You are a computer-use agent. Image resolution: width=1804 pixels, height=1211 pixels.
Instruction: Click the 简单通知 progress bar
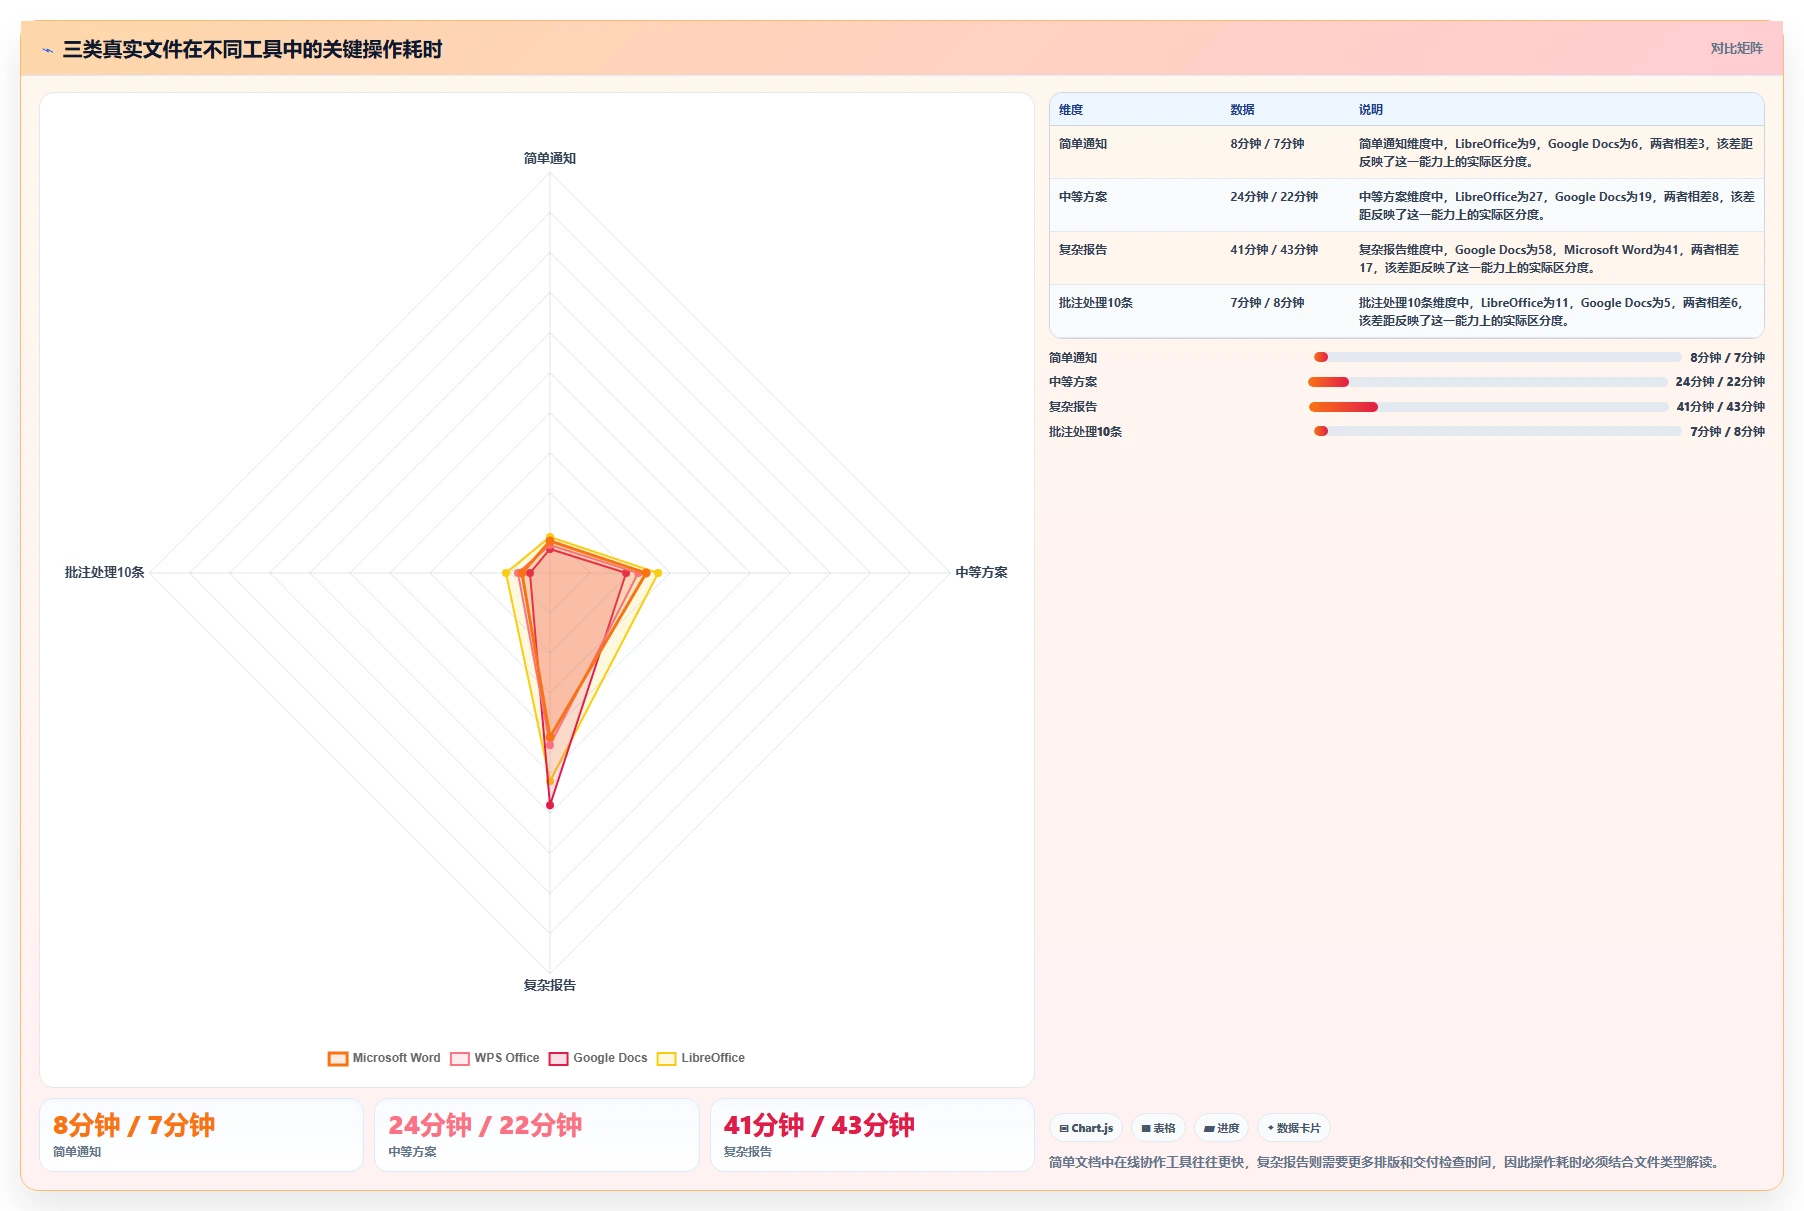[1498, 357]
